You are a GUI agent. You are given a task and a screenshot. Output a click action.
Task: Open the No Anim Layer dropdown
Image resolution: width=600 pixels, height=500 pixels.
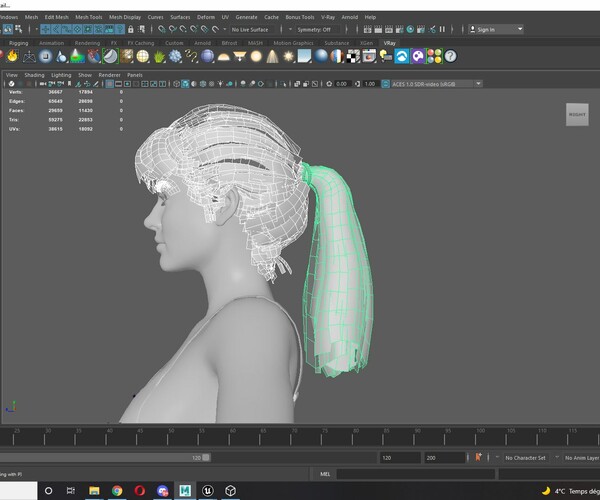[582, 458]
